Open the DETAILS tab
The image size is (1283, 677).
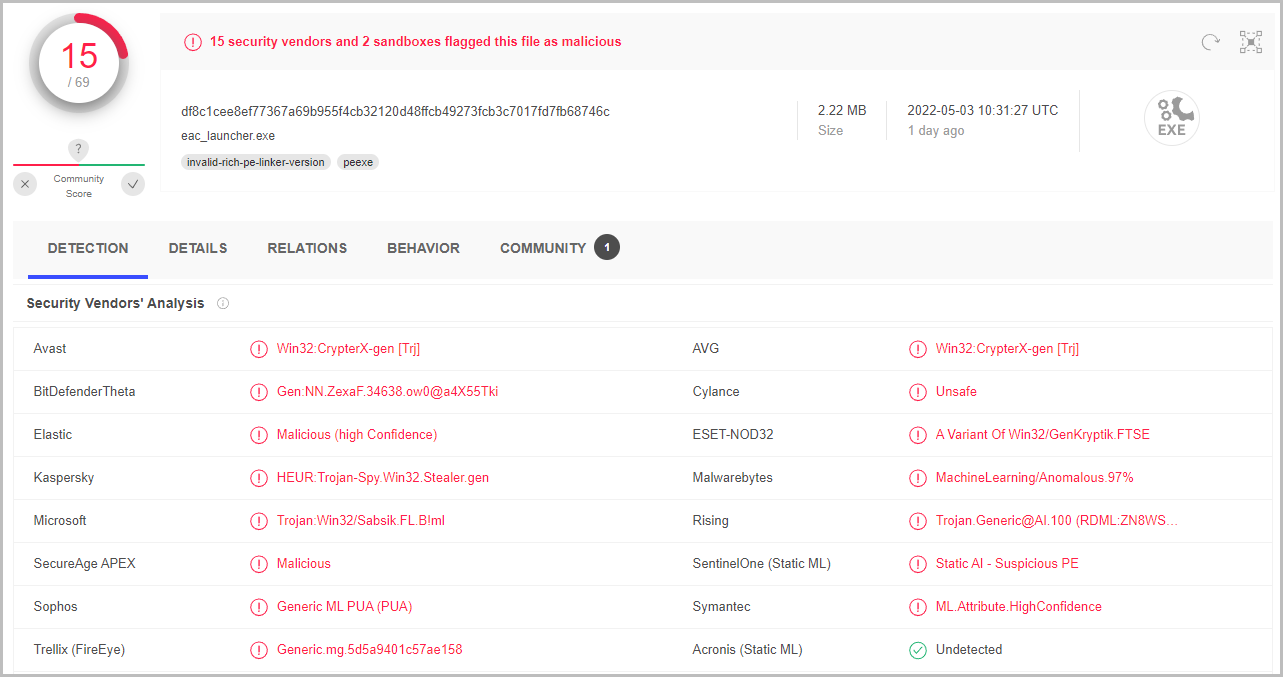click(x=198, y=248)
